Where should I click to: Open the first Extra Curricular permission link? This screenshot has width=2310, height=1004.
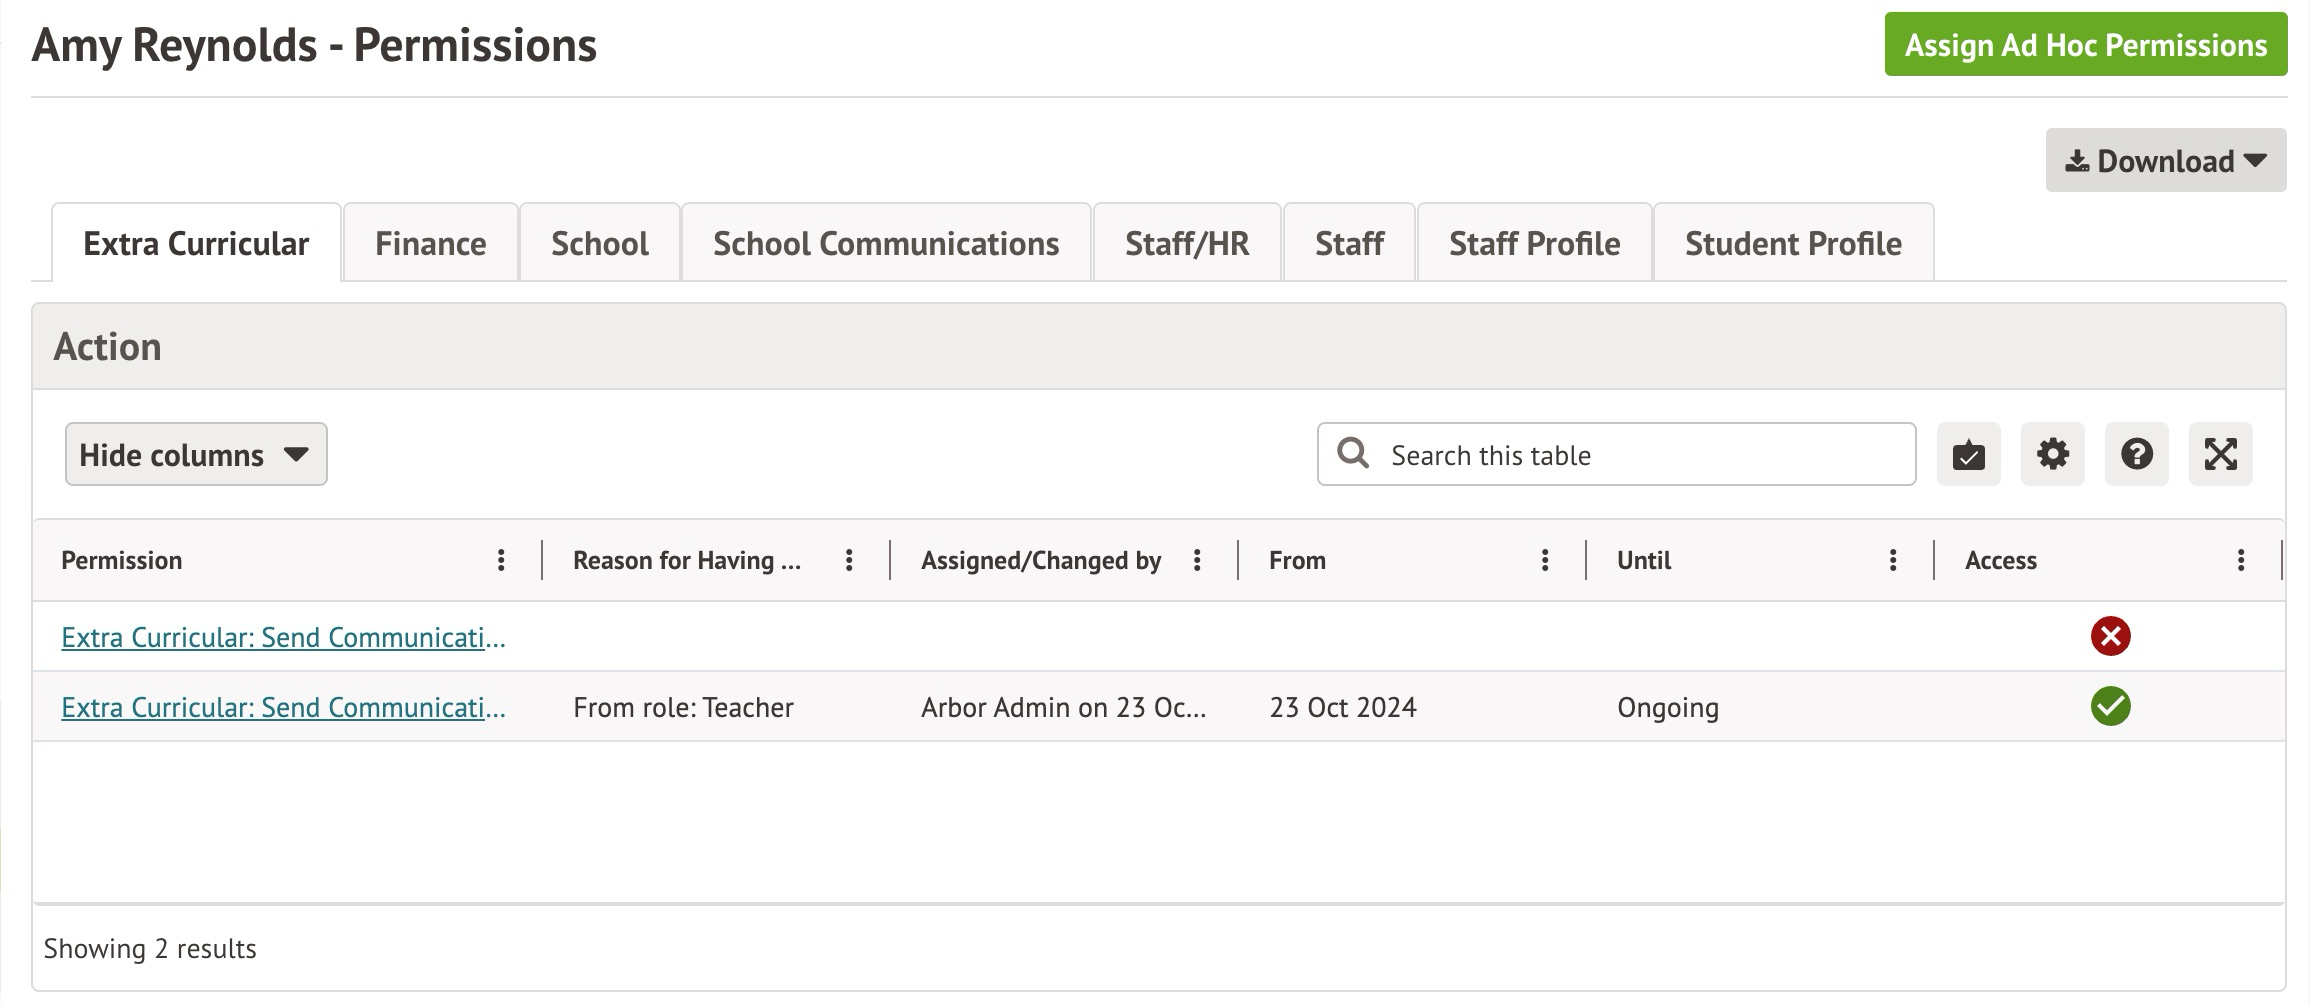pos(283,638)
